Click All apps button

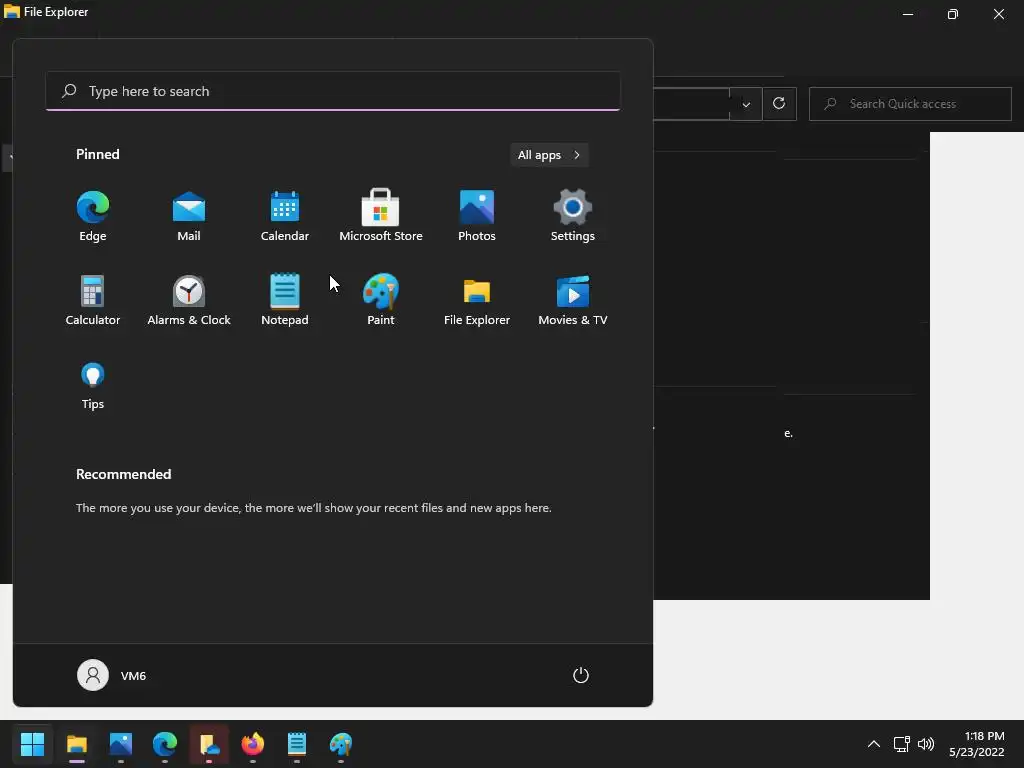click(x=549, y=155)
